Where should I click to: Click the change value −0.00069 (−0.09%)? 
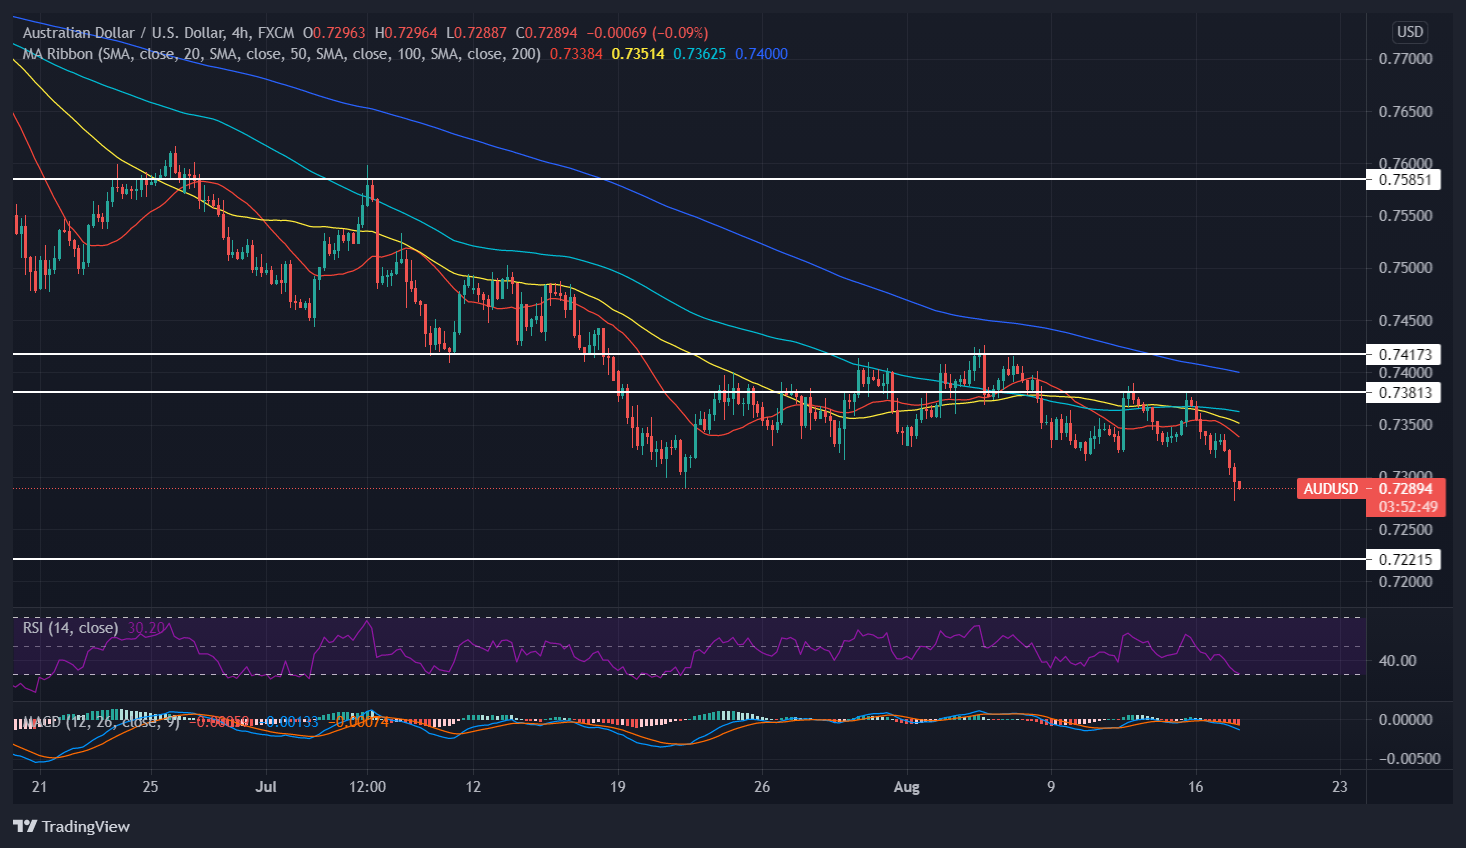tap(645, 33)
